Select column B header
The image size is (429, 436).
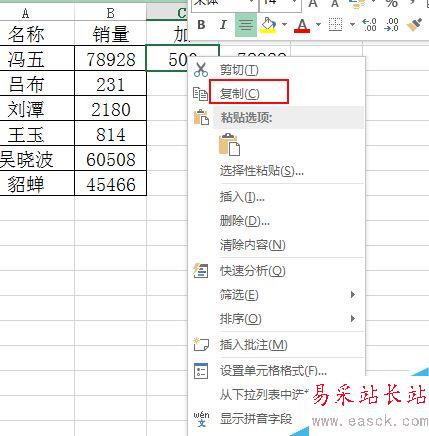[x=110, y=13]
